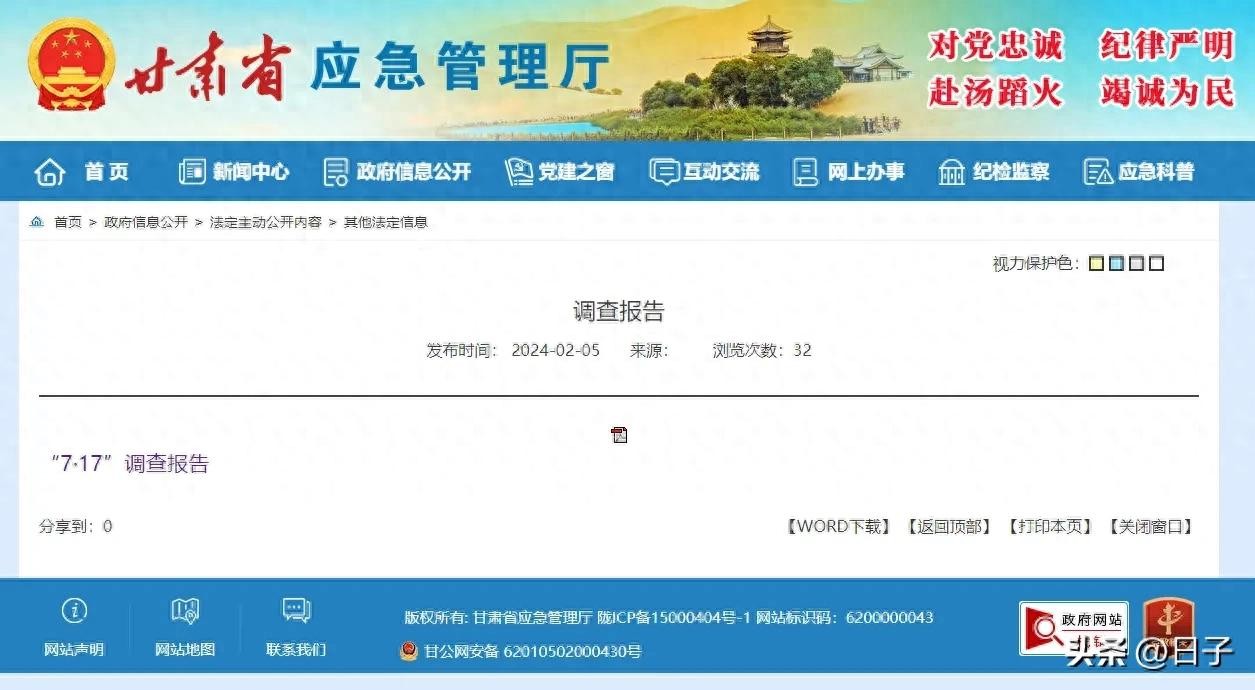Select the blue eye-protection color swatch
The width and height of the screenshot is (1255, 690).
click(x=1116, y=264)
